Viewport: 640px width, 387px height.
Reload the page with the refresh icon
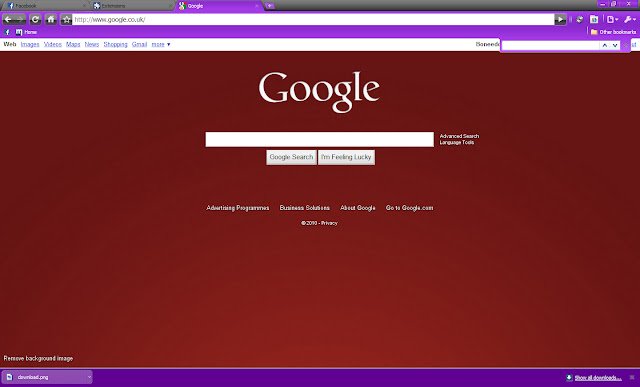(36, 19)
